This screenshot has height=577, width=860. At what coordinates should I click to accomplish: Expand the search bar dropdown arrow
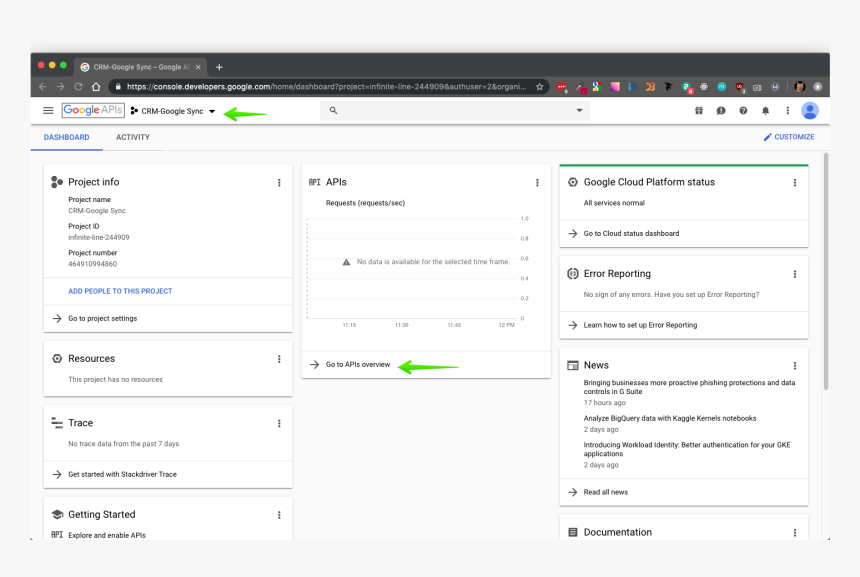pos(579,111)
